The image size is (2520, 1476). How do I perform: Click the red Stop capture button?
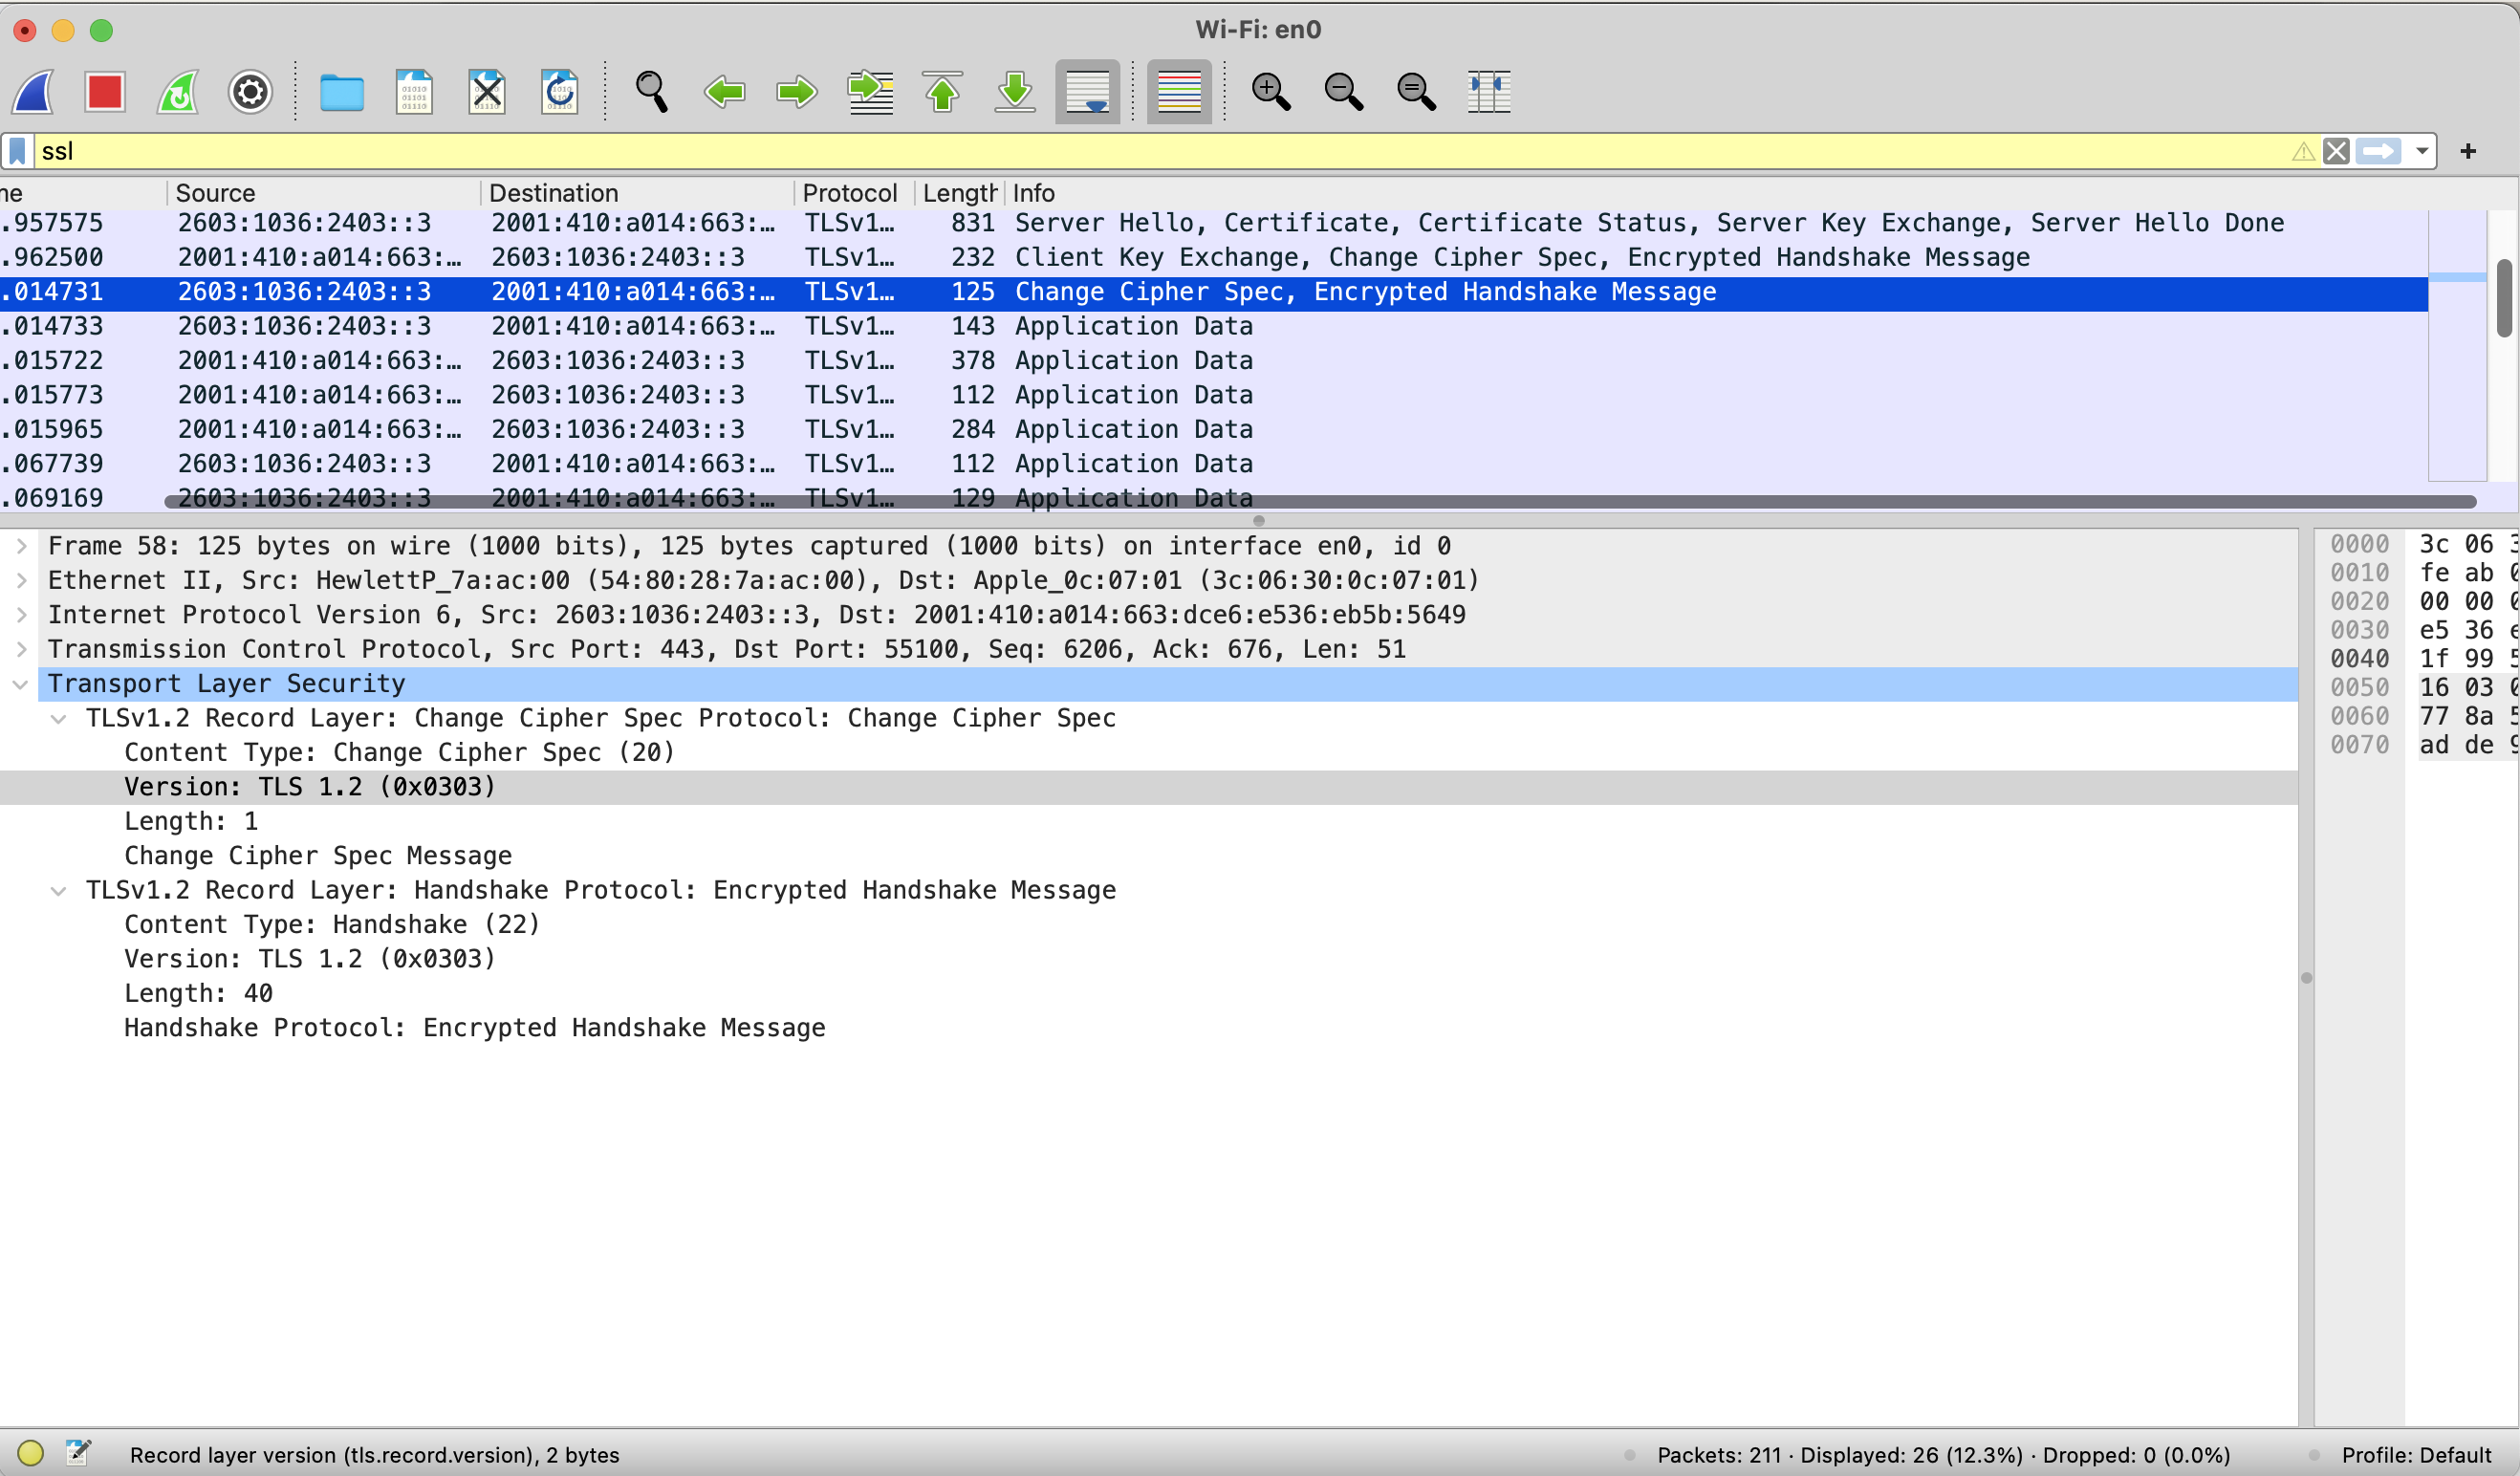pyautogui.click(x=104, y=92)
